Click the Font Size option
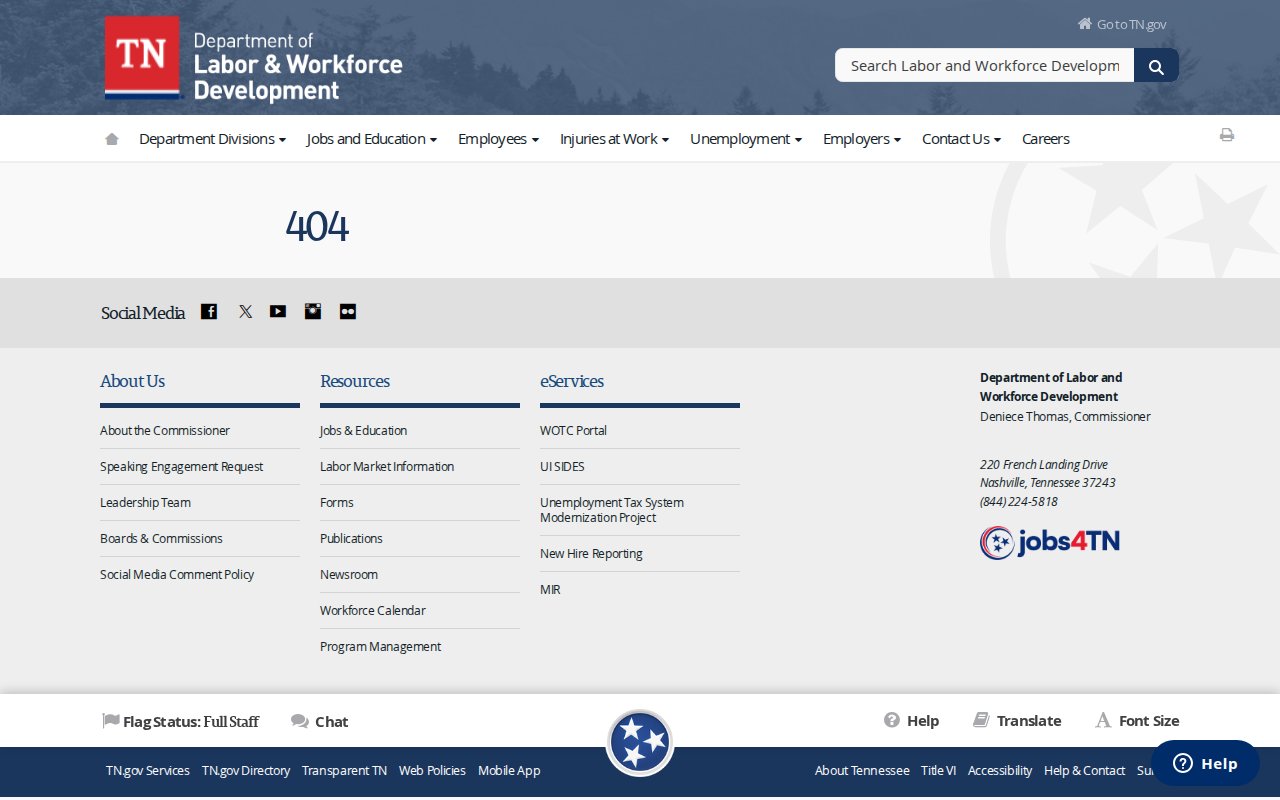Viewport: 1280px width, 800px height. click(1137, 721)
